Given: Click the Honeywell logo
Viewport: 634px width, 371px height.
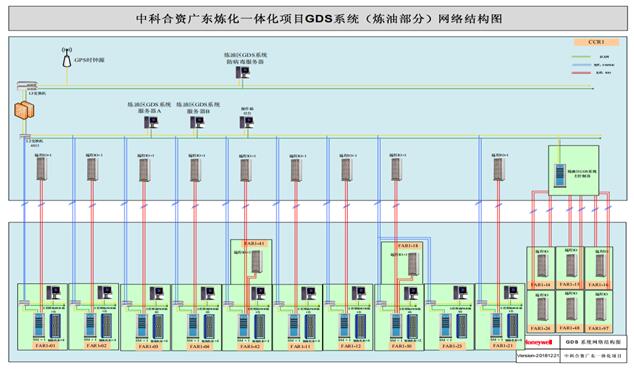Looking at the screenshot, I should (539, 342).
